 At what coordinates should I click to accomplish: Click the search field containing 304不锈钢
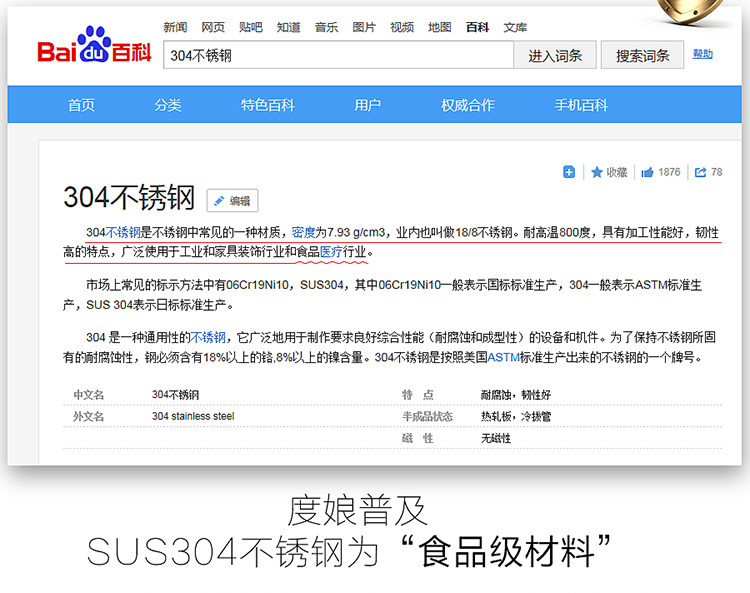coord(339,55)
